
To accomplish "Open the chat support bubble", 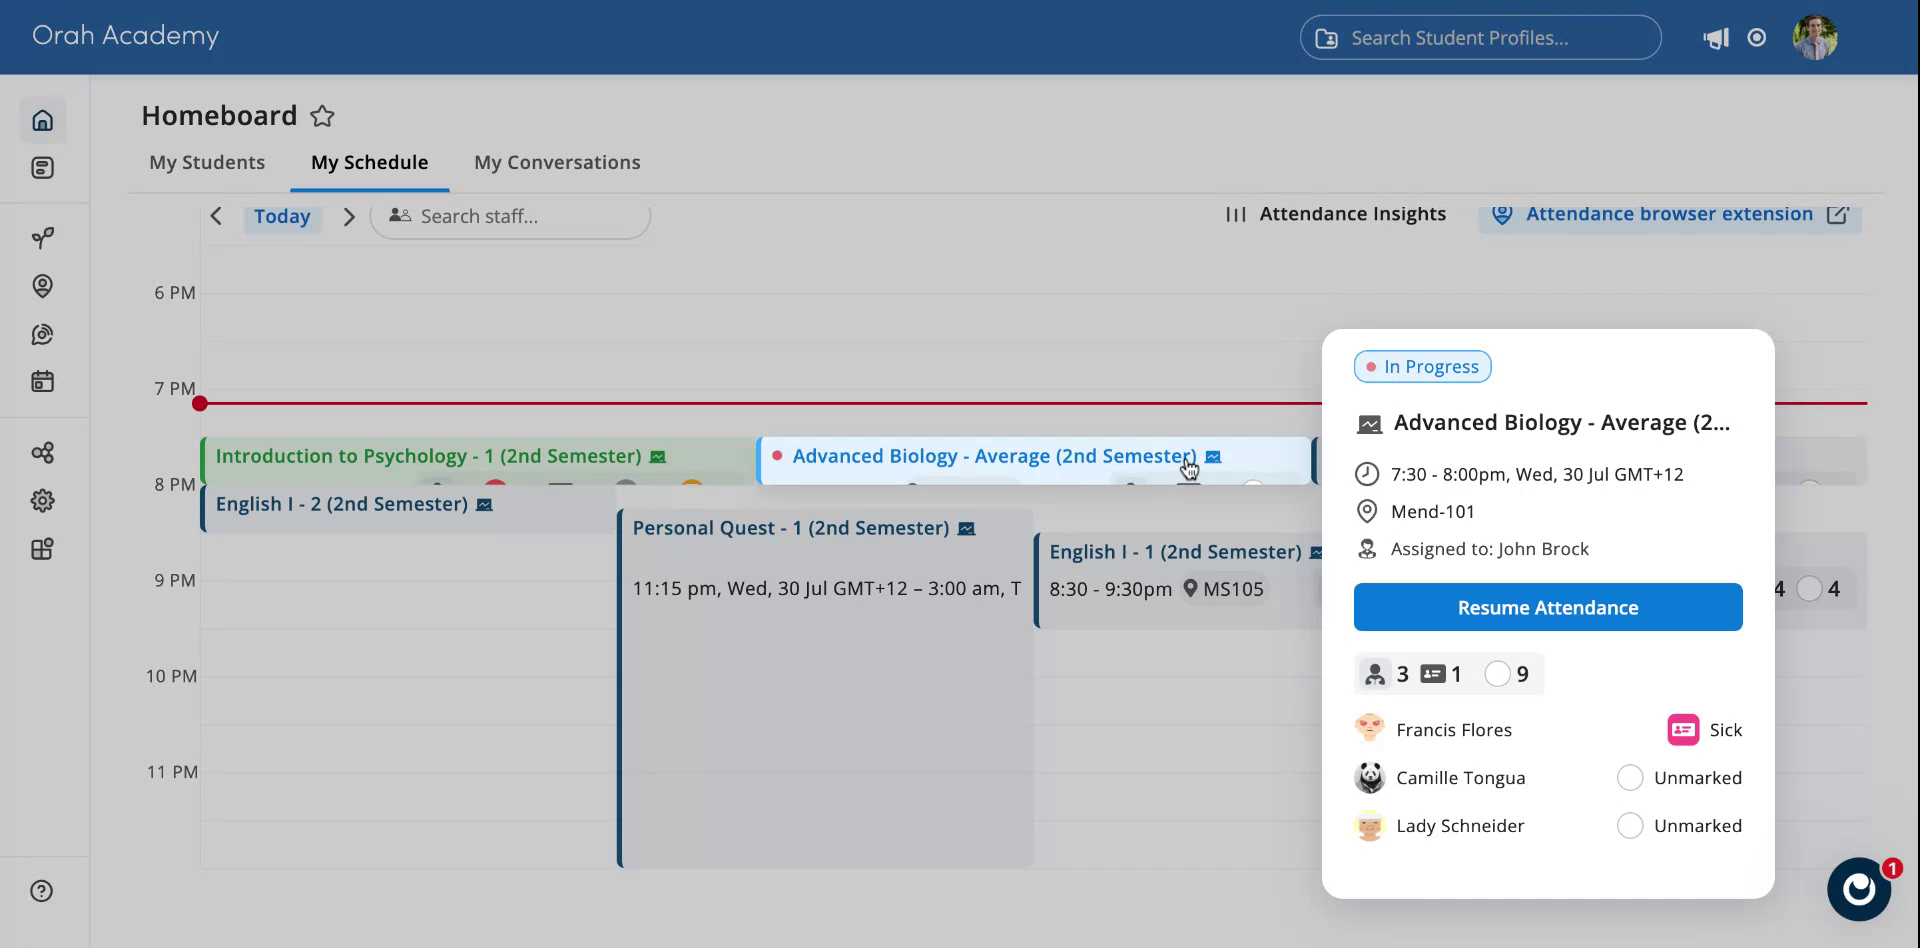I will [x=1859, y=888].
